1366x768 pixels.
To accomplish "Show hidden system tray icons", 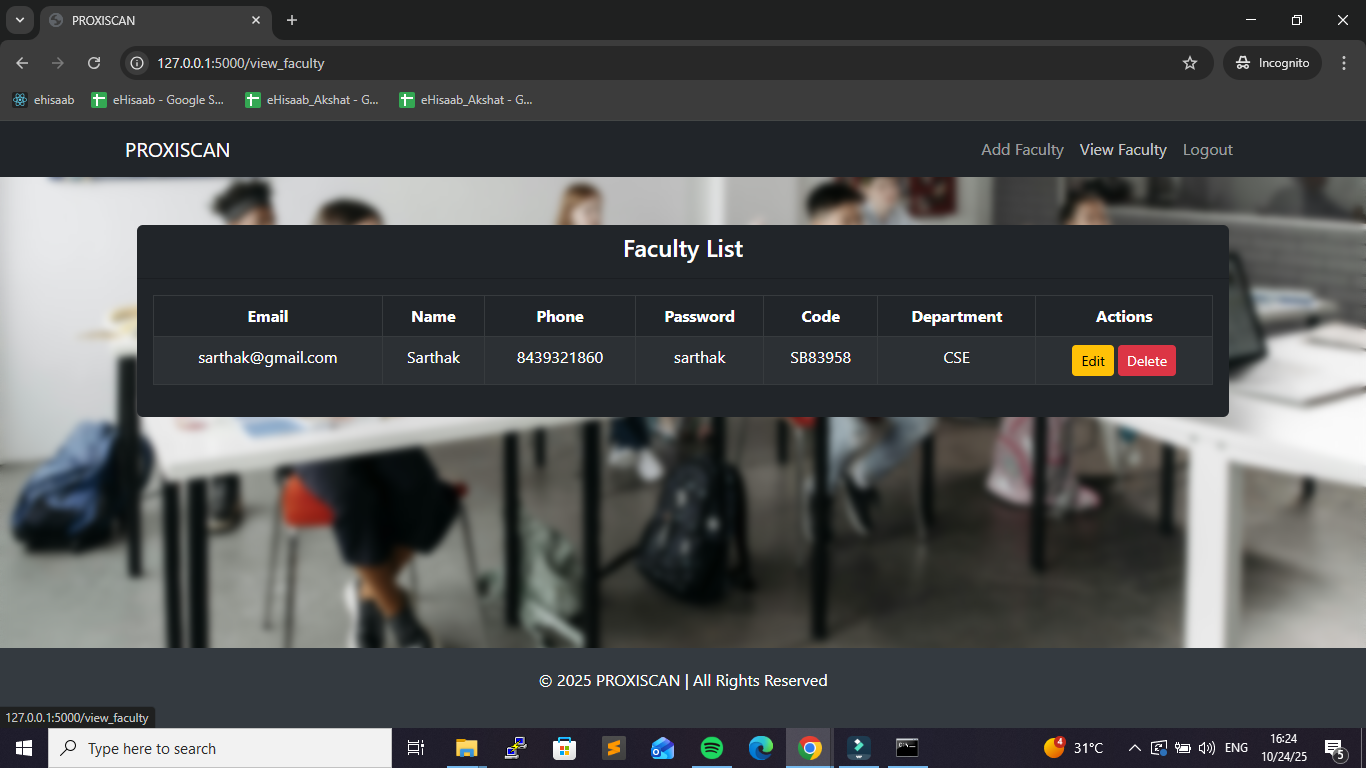I will click(x=1134, y=748).
